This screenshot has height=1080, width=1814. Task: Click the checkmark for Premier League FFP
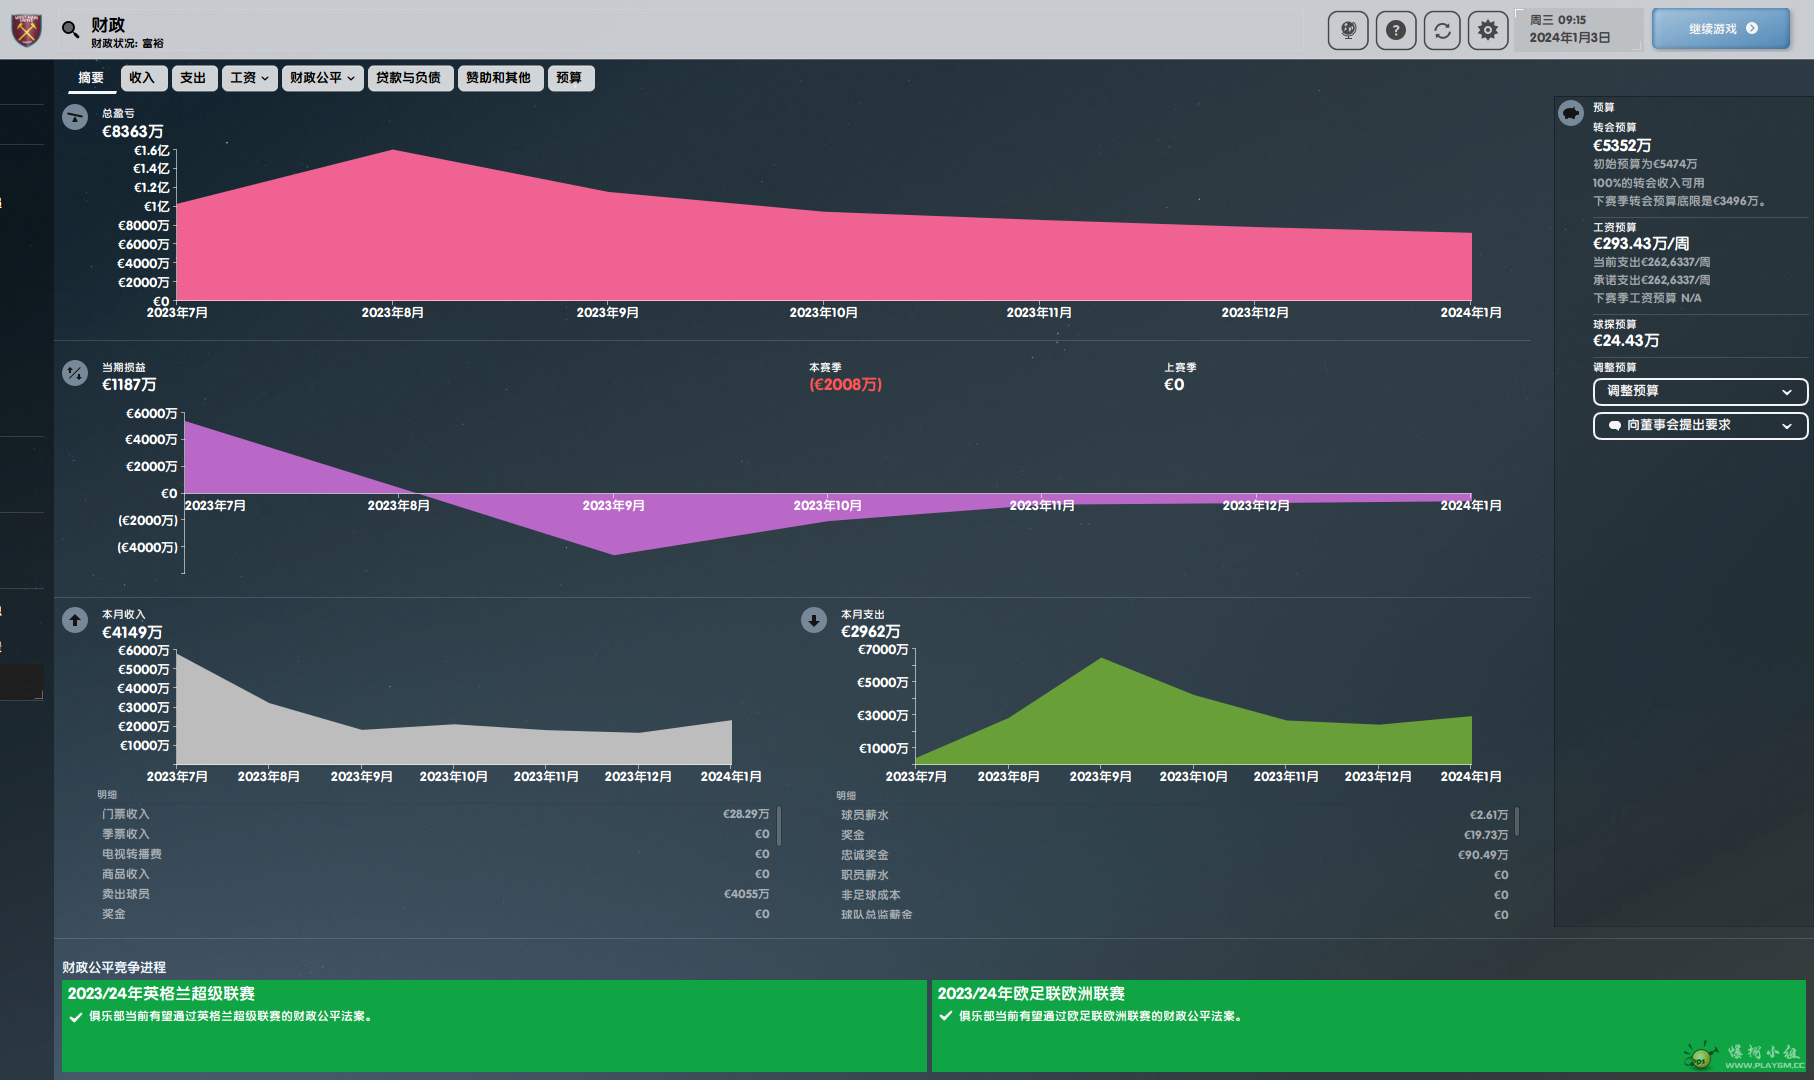coord(76,1017)
